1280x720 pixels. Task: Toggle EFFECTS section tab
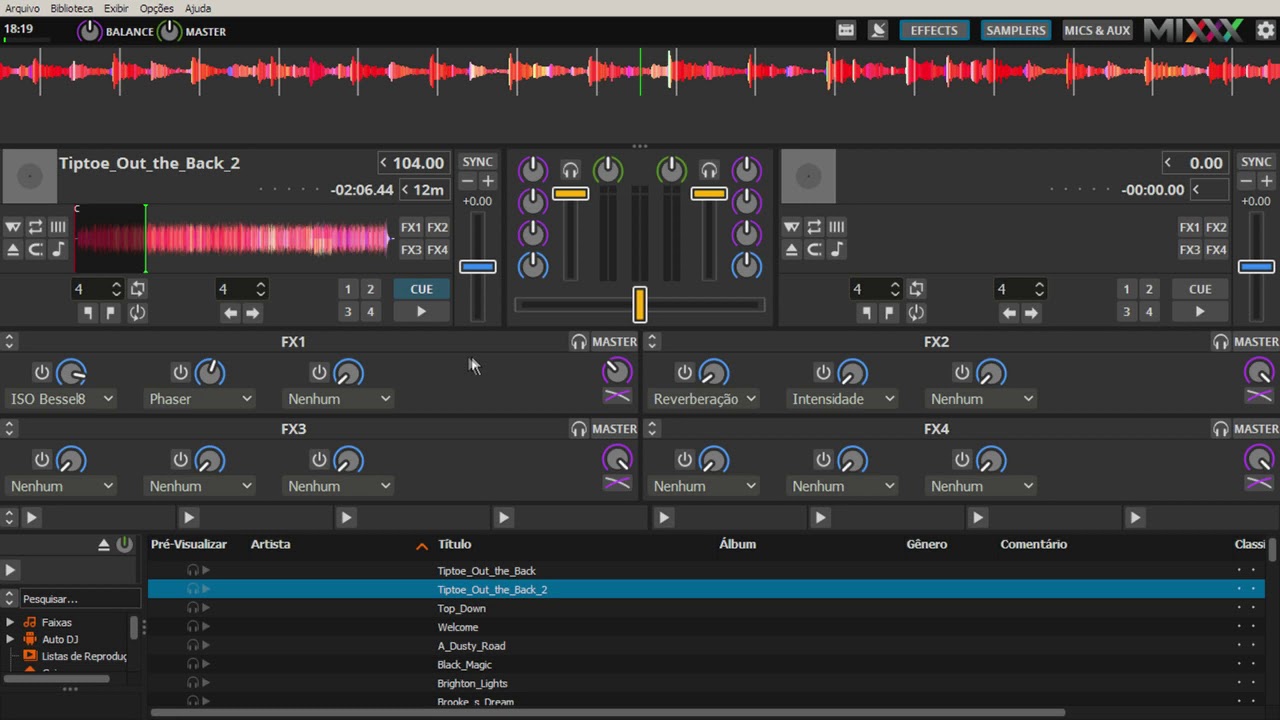click(x=934, y=30)
